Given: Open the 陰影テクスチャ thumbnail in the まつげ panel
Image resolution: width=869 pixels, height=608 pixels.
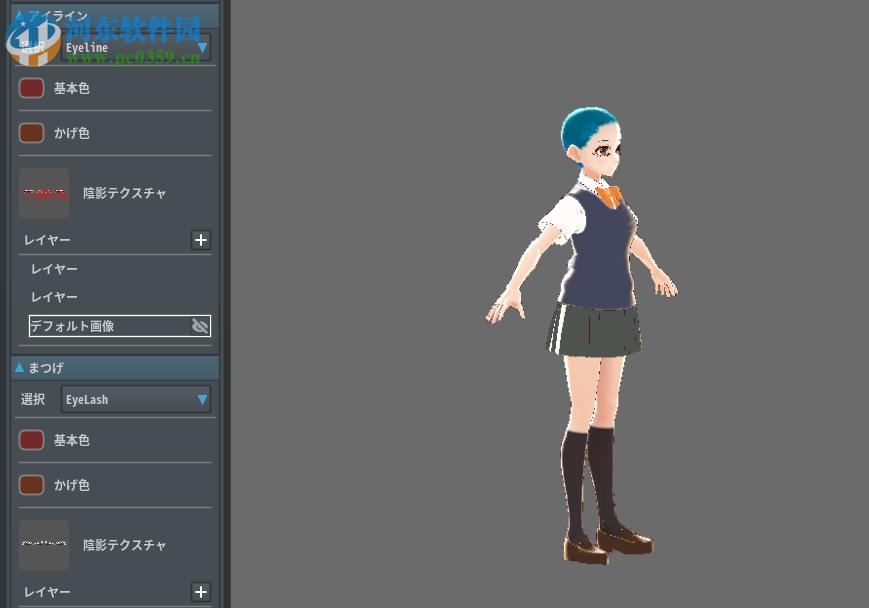Looking at the screenshot, I should pos(44,544).
